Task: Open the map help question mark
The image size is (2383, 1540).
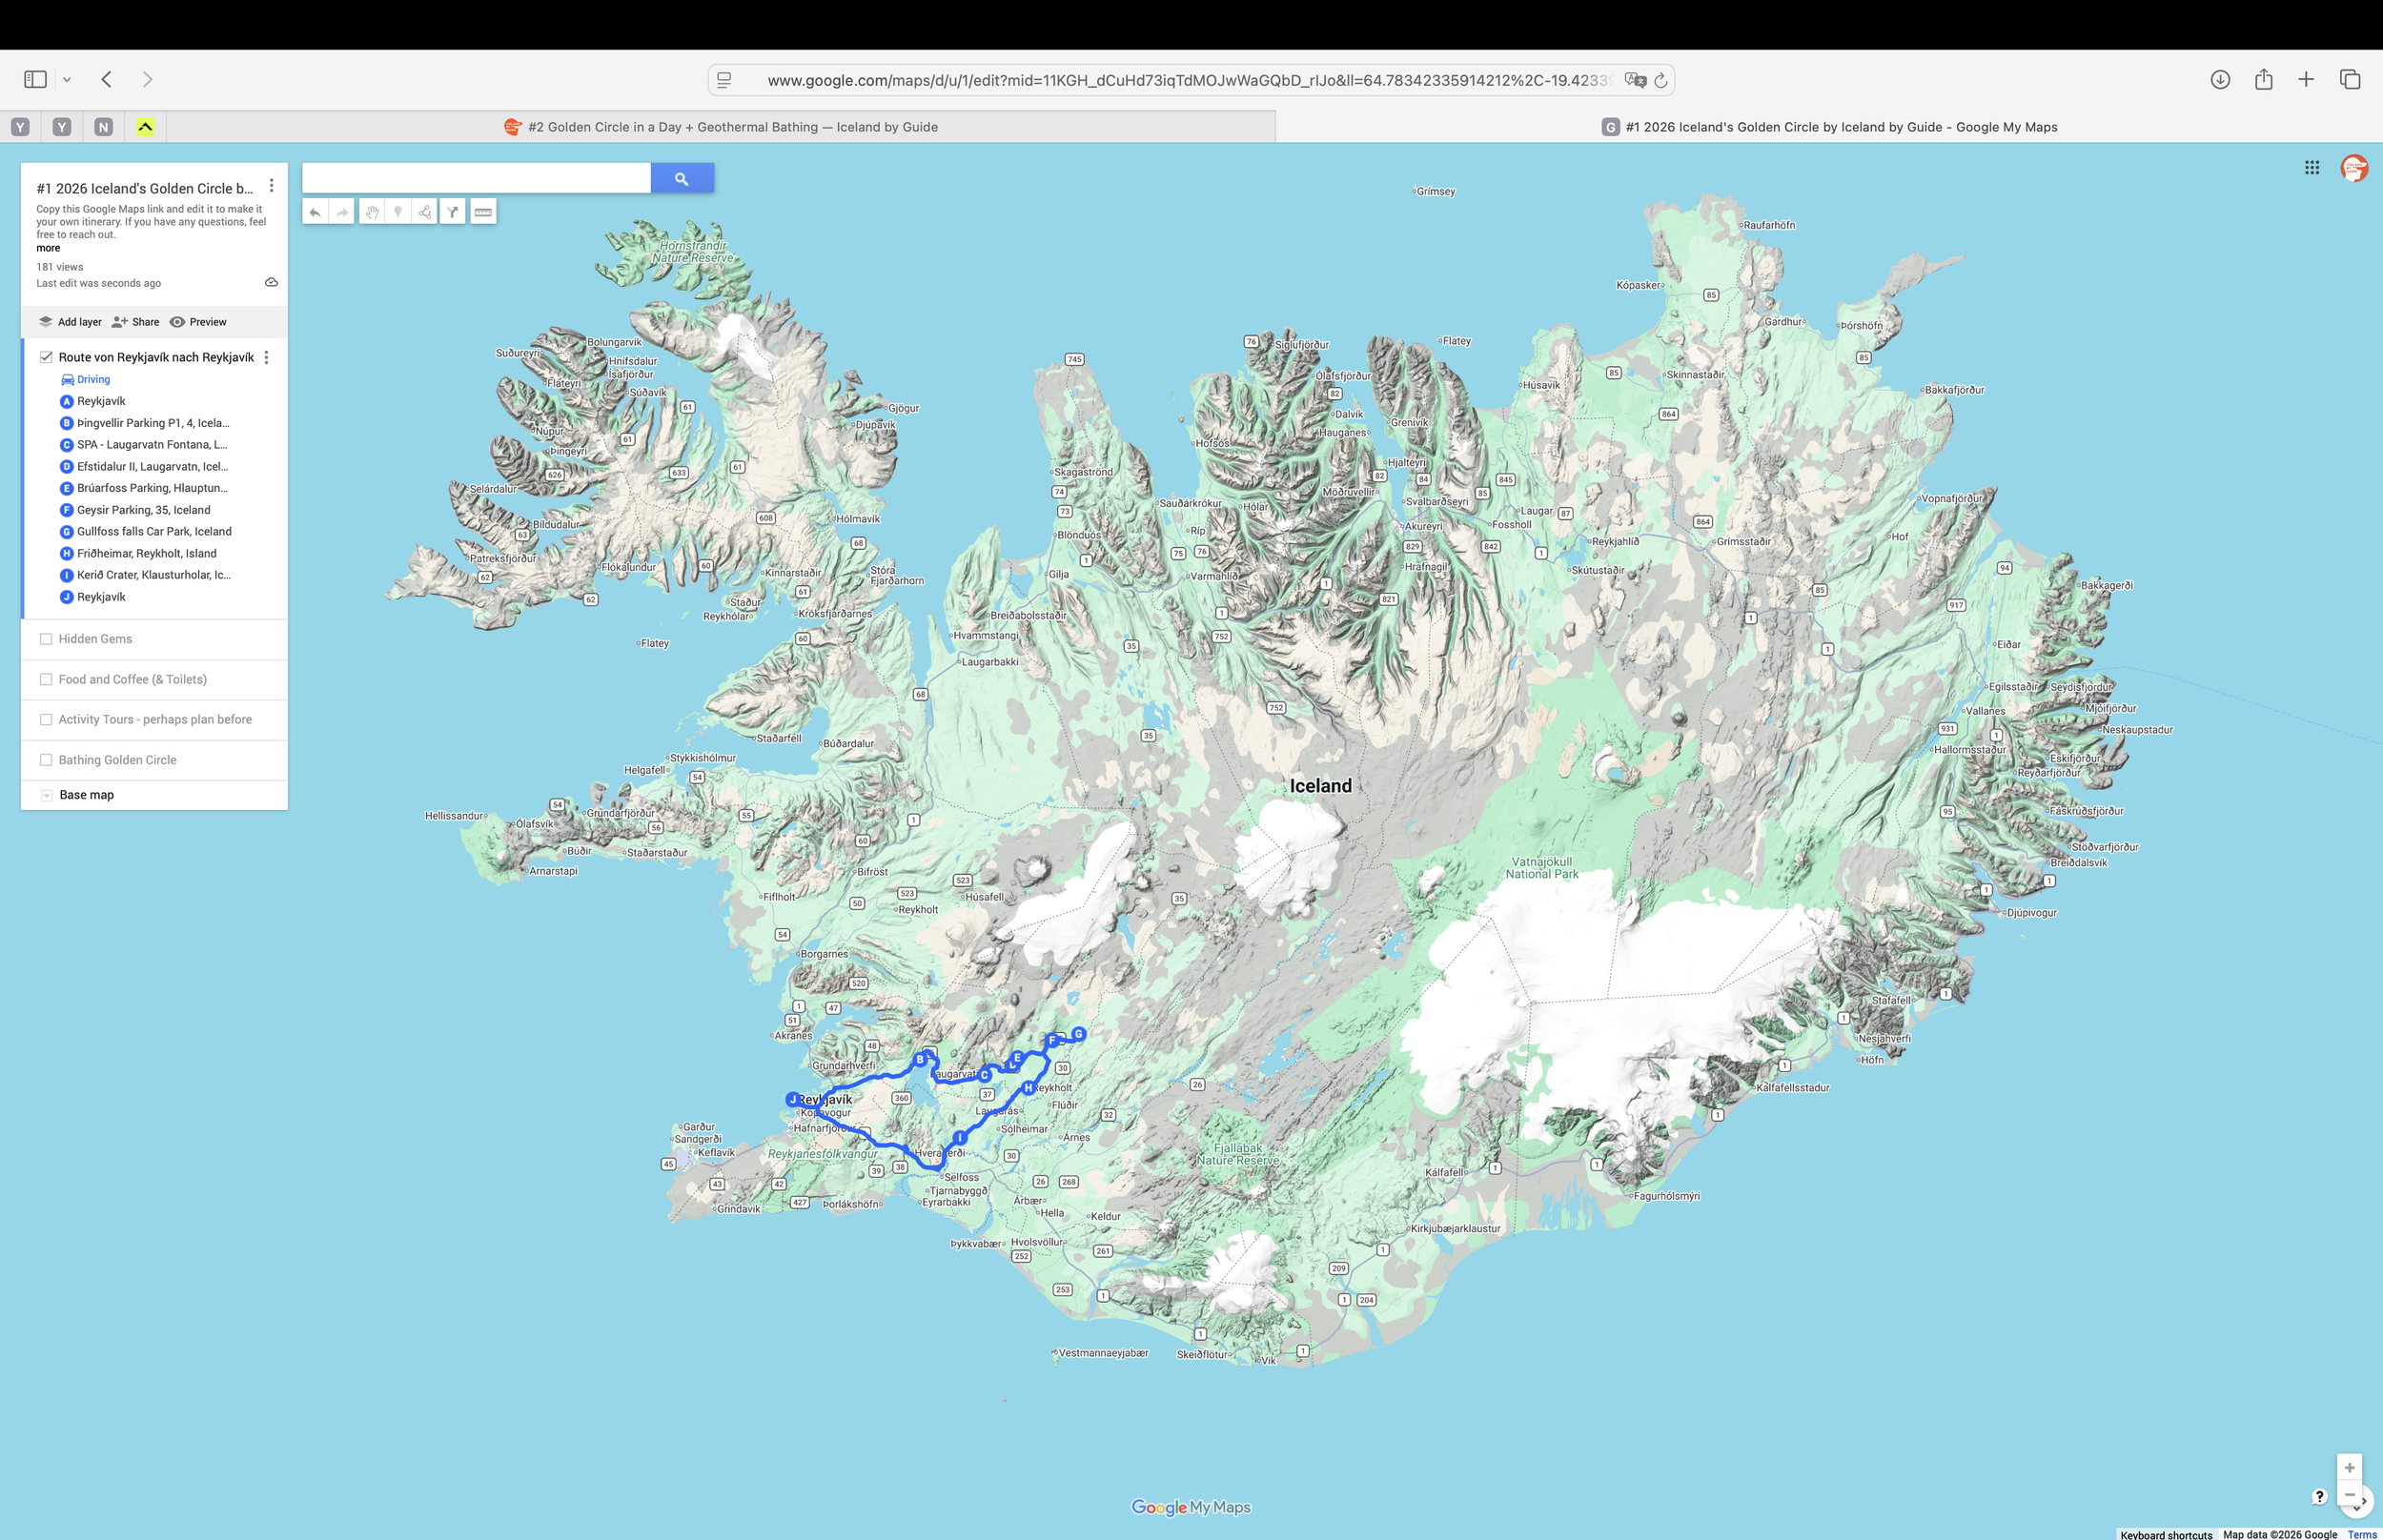Action: tap(2319, 1496)
